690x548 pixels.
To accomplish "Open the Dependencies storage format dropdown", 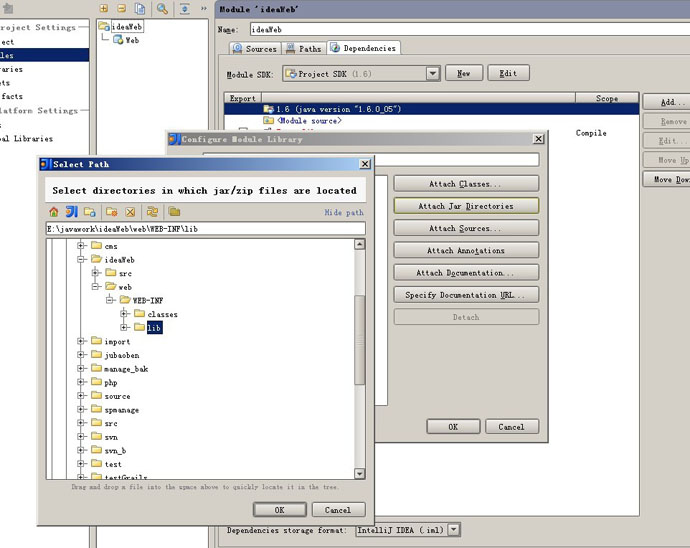I will pyautogui.click(x=454, y=530).
